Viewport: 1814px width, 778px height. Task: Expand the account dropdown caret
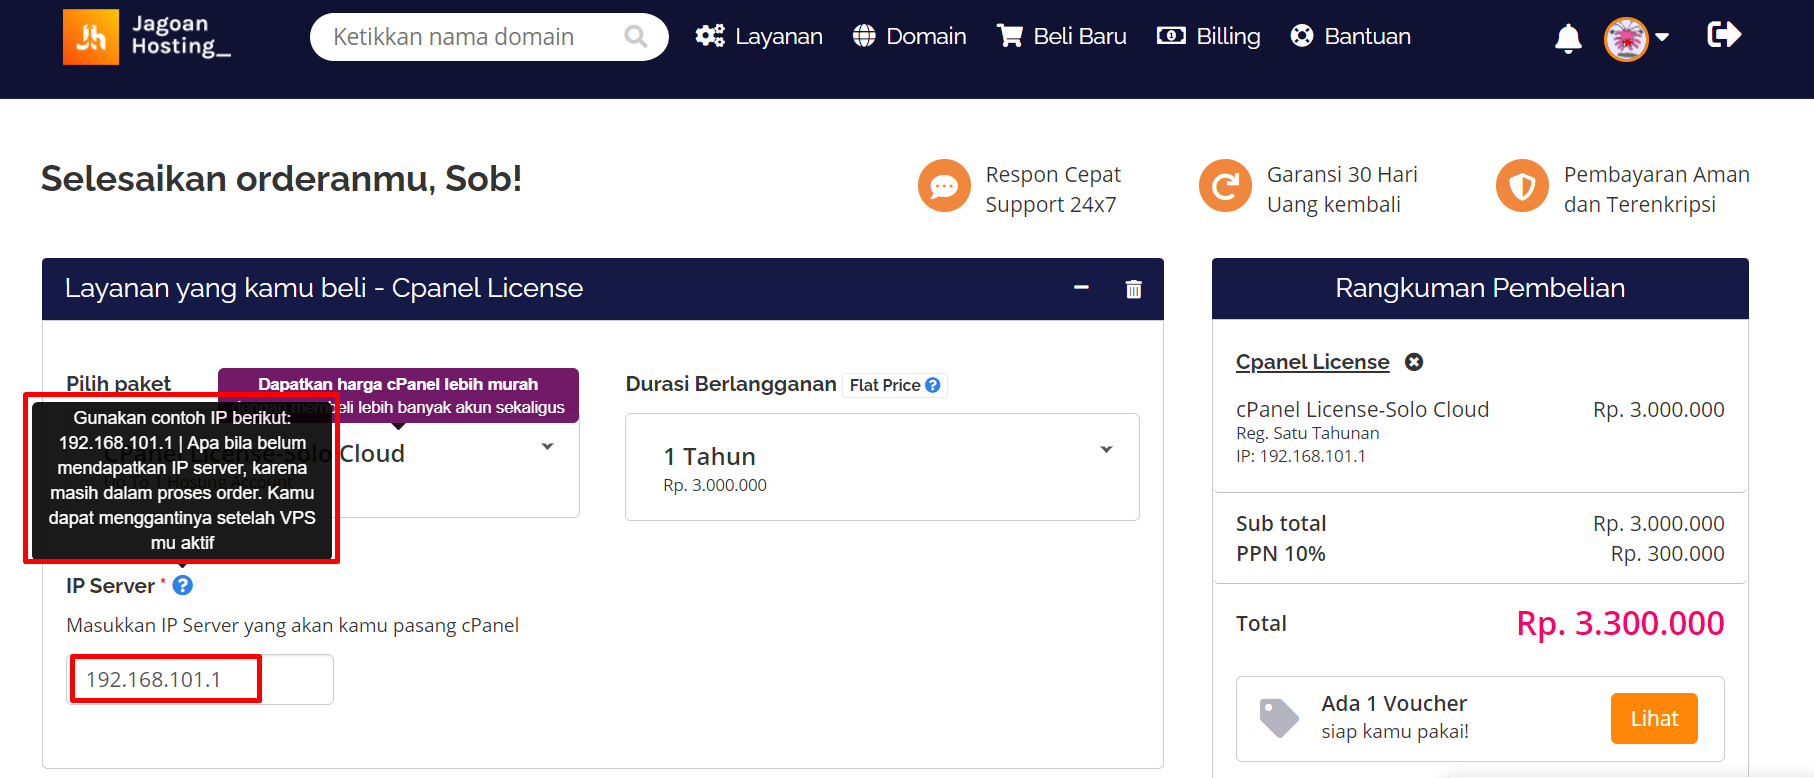1662,38
